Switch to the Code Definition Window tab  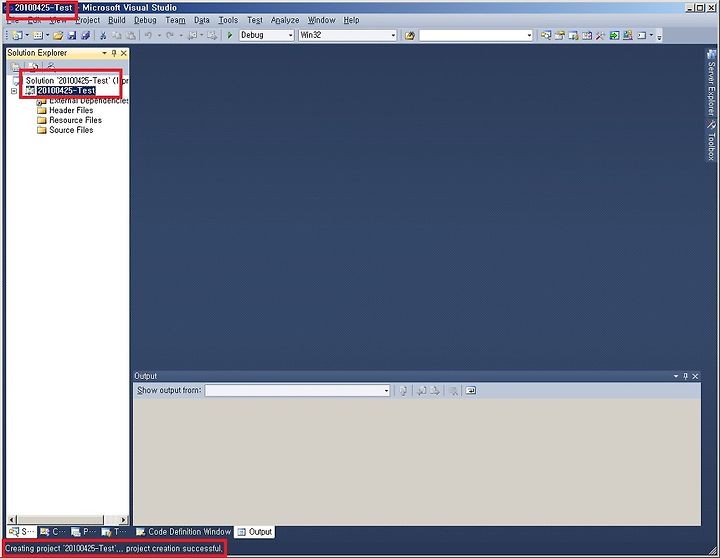coord(183,532)
